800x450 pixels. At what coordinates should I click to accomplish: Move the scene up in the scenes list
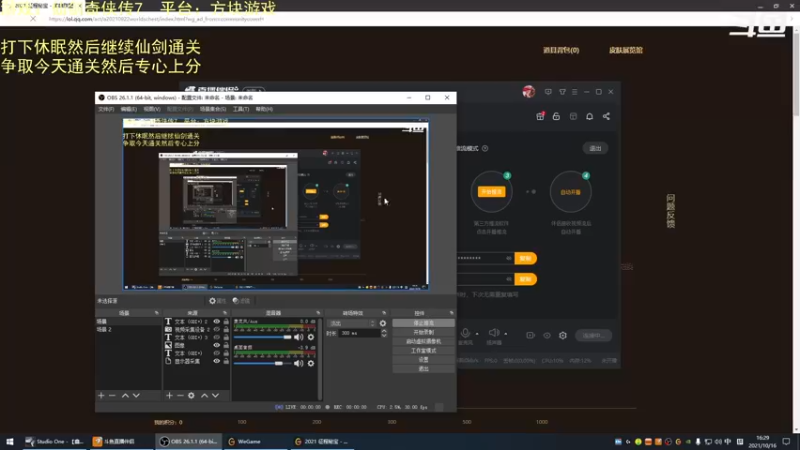pyautogui.click(x=125, y=395)
